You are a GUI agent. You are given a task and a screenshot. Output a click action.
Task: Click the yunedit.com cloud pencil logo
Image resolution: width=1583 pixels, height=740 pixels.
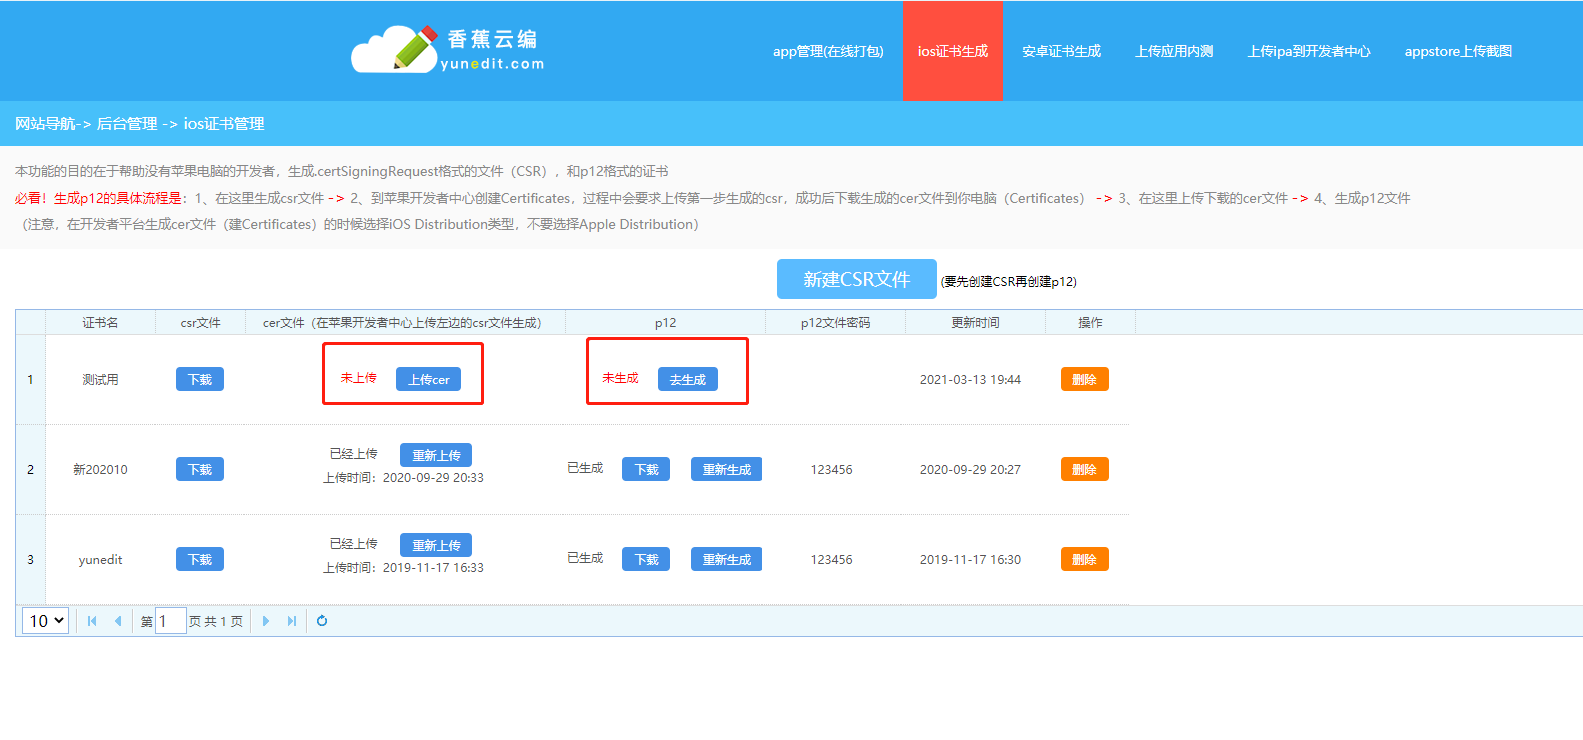pos(448,49)
